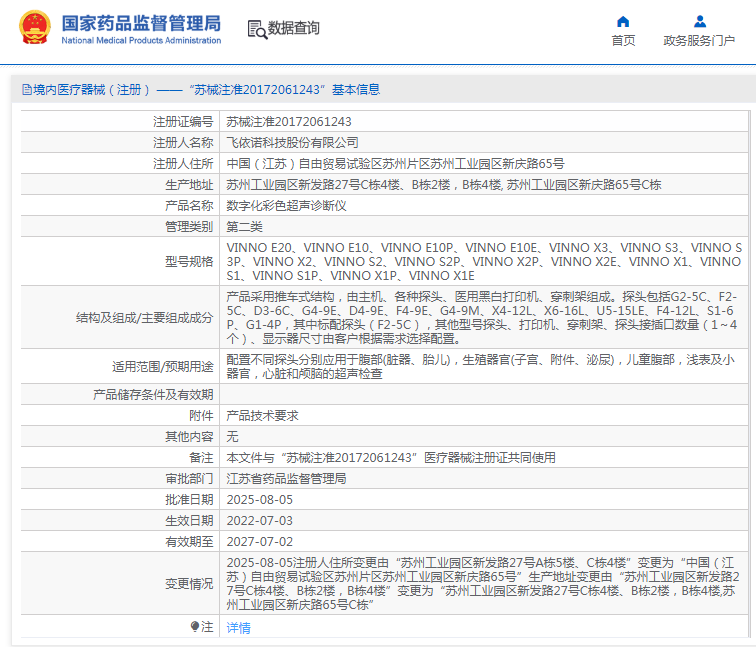Click the 产品名称 row label
This screenshot has width=756, height=647.
point(189,206)
